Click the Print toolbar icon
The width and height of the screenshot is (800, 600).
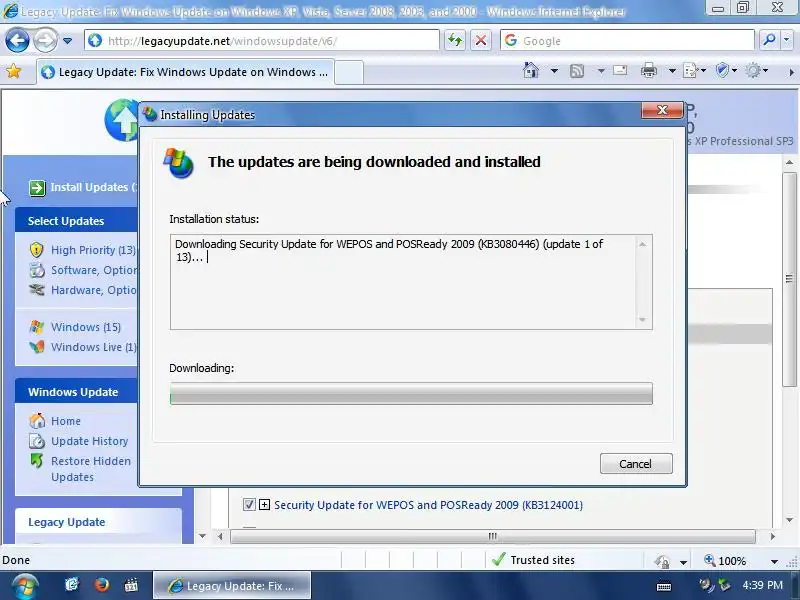[x=649, y=70]
